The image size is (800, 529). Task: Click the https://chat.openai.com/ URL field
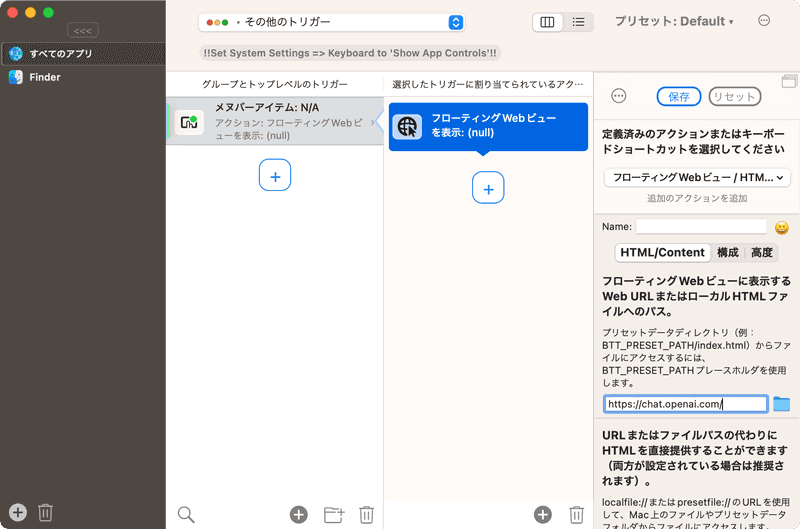pyautogui.click(x=685, y=404)
